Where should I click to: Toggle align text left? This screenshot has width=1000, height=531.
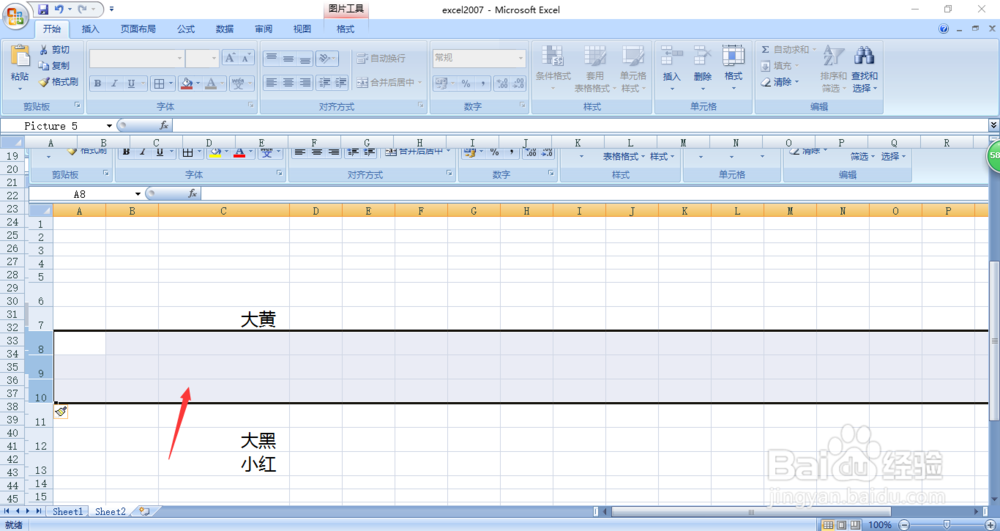(272, 82)
